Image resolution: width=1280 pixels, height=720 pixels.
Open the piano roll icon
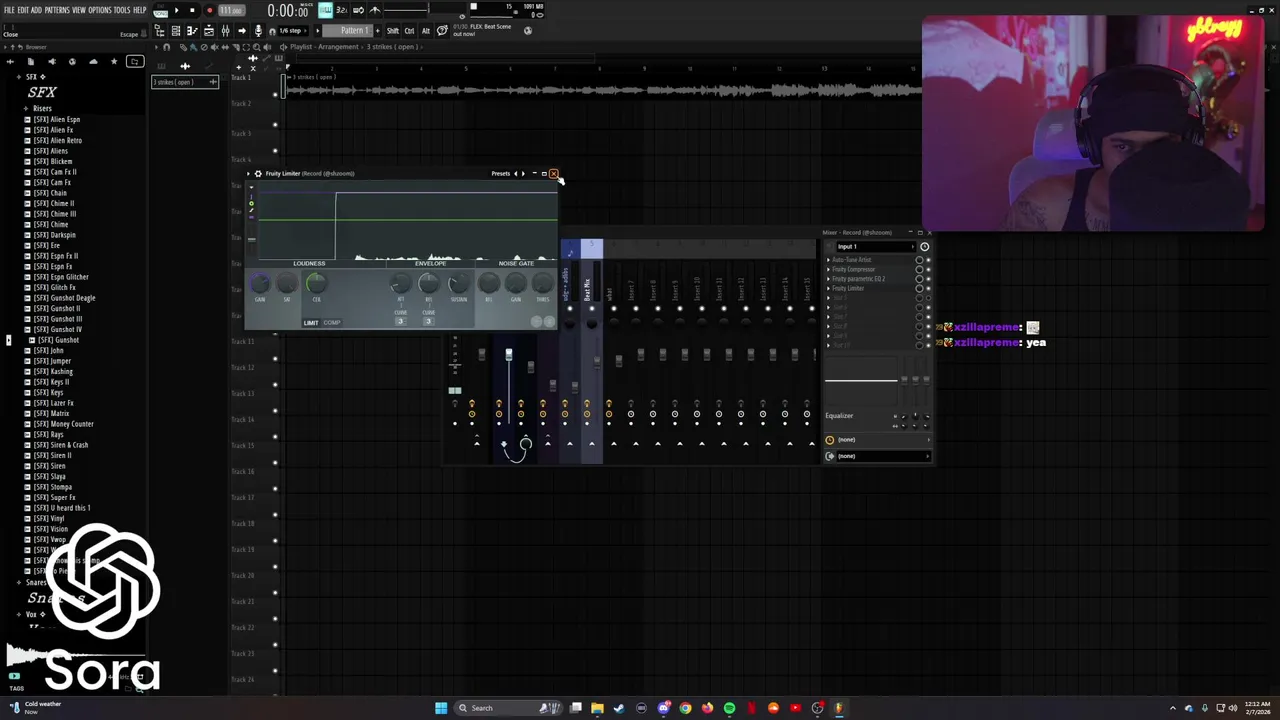pos(192,31)
